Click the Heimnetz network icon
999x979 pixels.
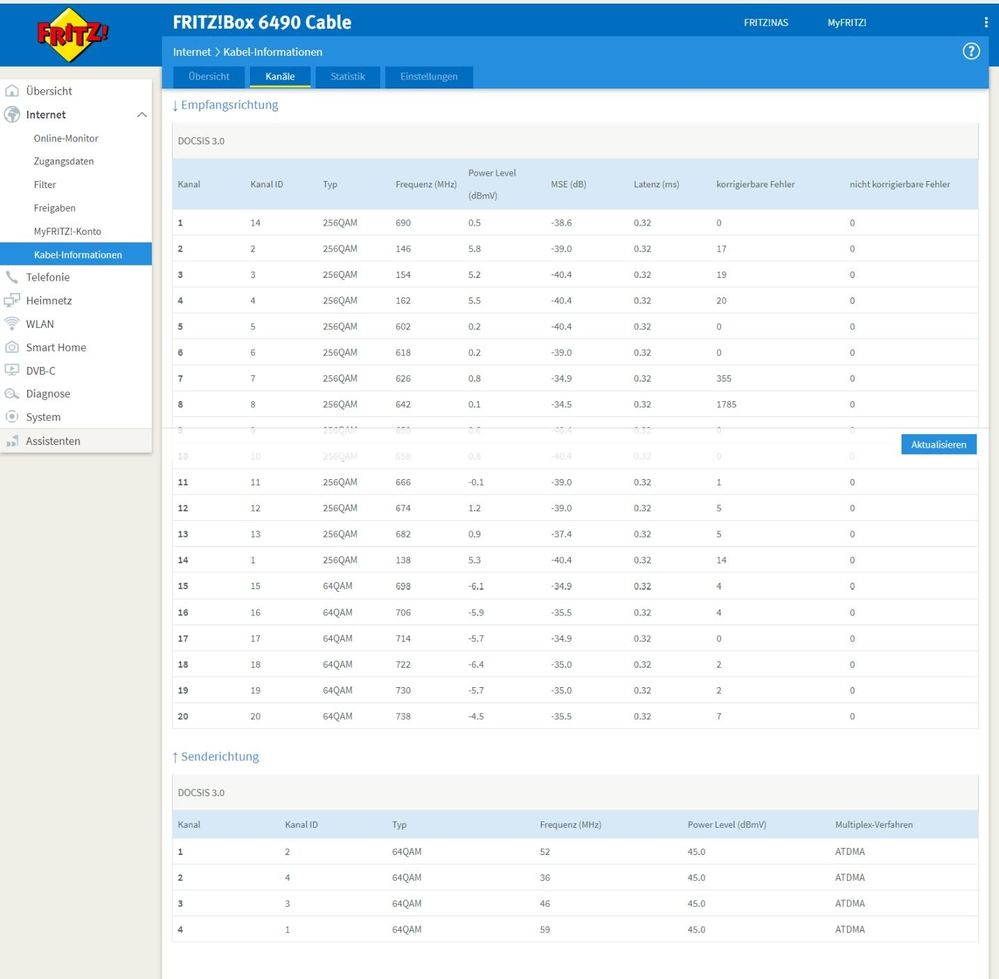(12, 300)
